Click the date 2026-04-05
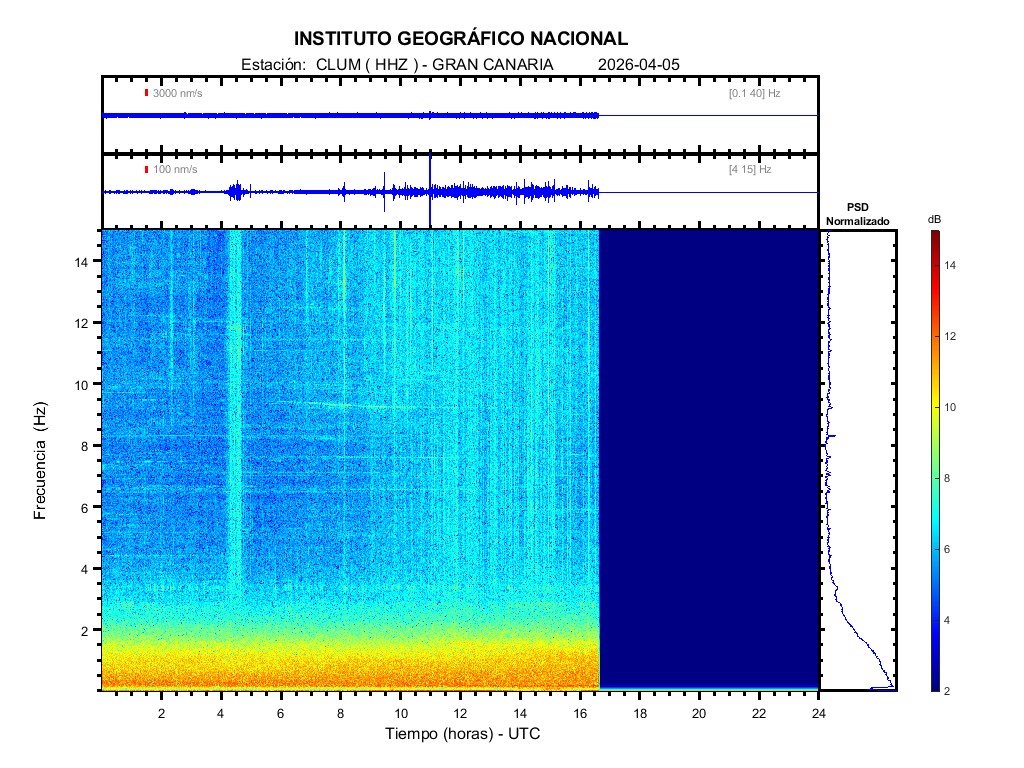 coord(638,64)
